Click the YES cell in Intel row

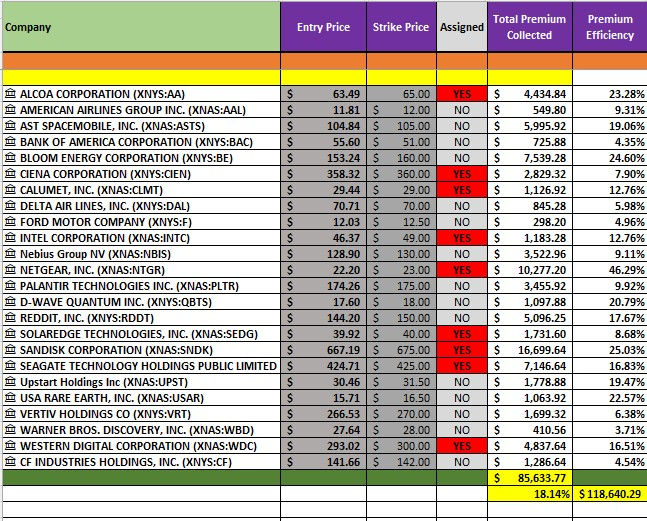click(x=462, y=238)
